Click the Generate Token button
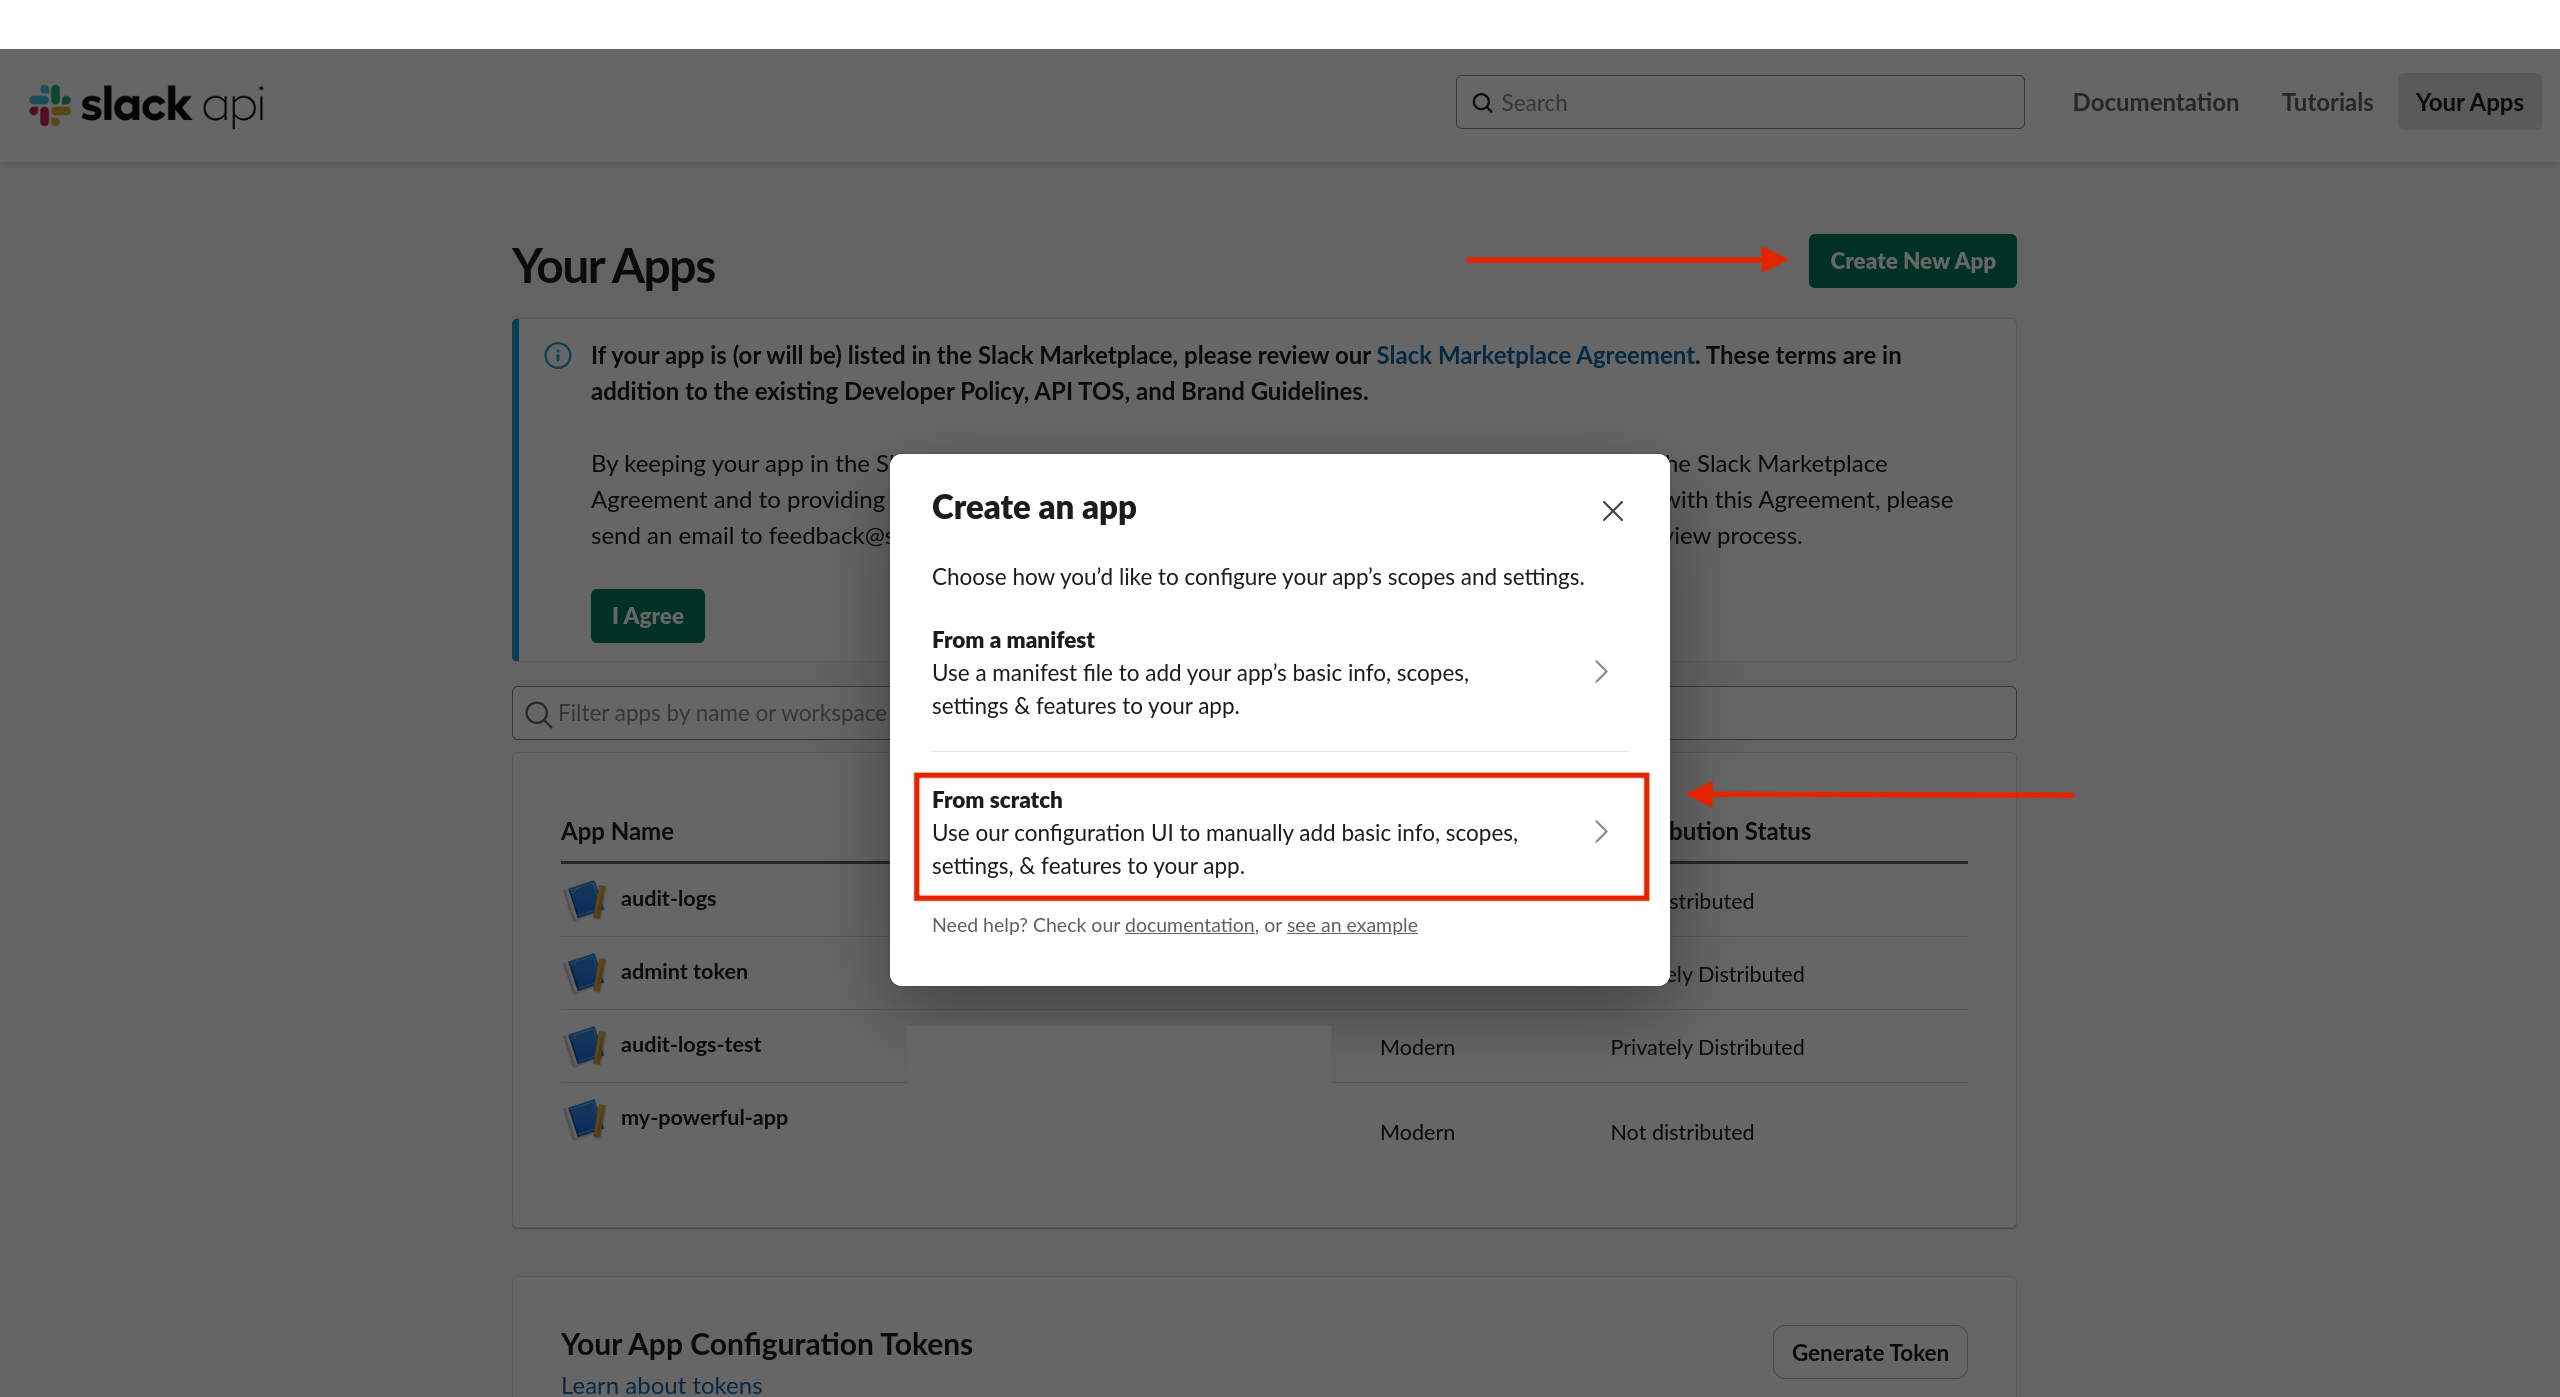This screenshot has height=1397, width=2560. click(x=1869, y=1352)
